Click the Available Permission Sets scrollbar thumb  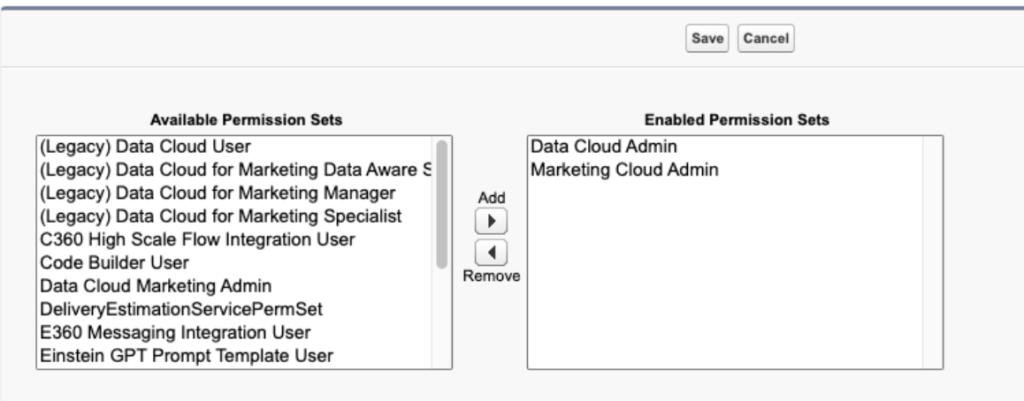pyautogui.click(x=441, y=204)
